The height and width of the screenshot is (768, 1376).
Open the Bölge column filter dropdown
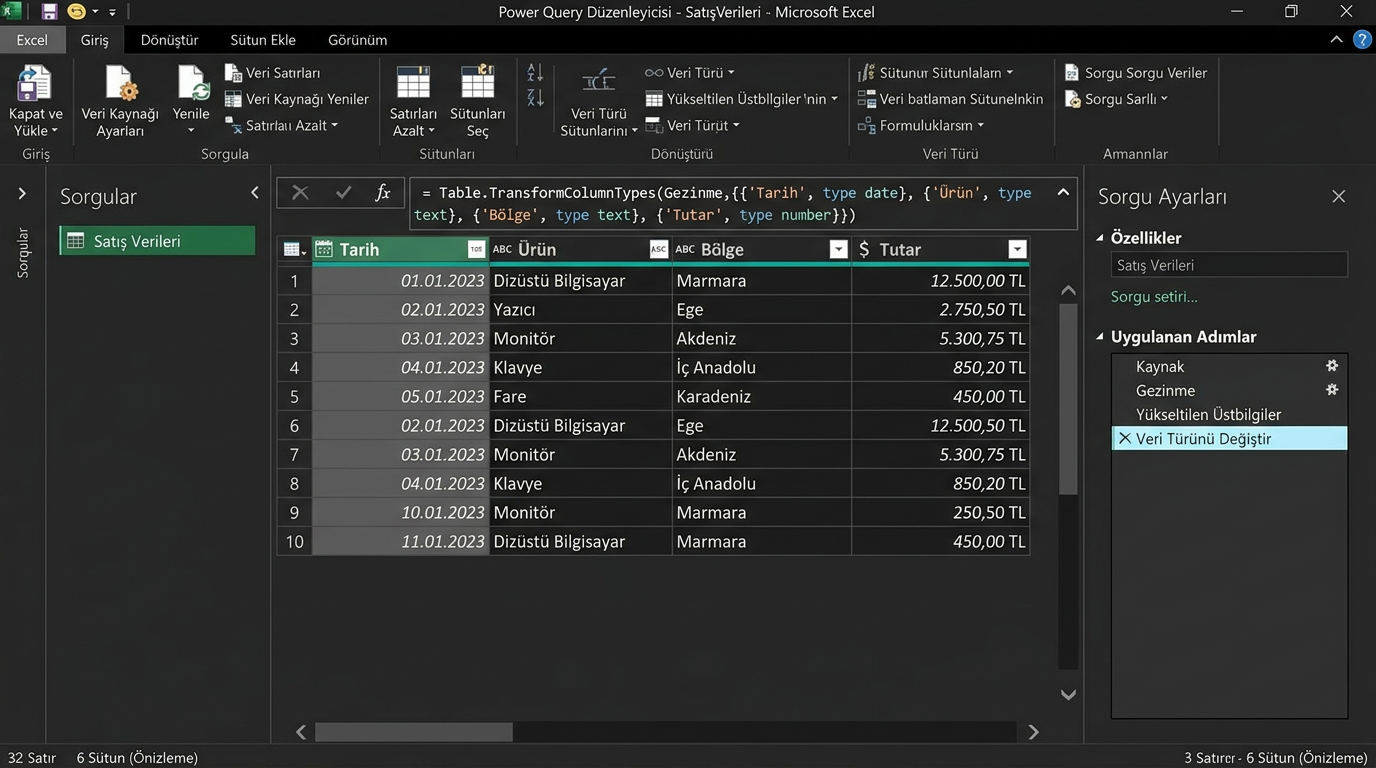838,250
